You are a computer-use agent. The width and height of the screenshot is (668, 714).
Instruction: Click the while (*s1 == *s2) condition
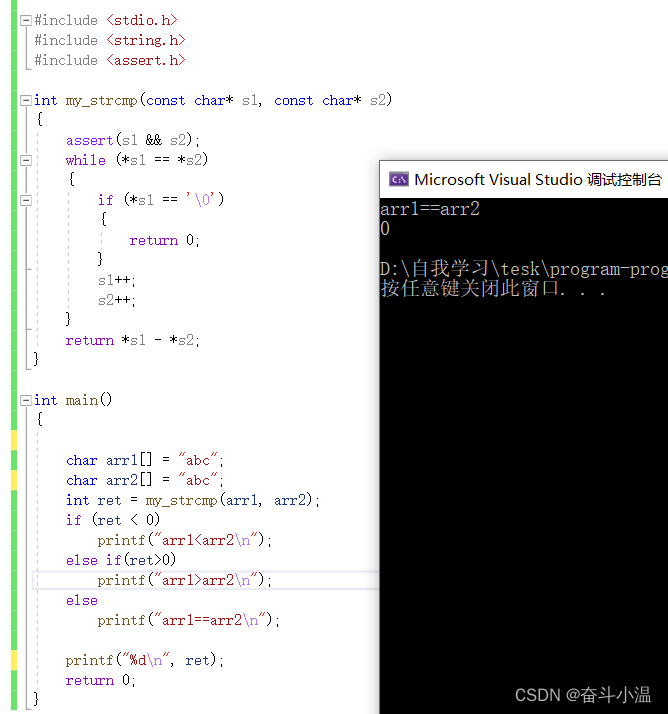coord(137,160)
